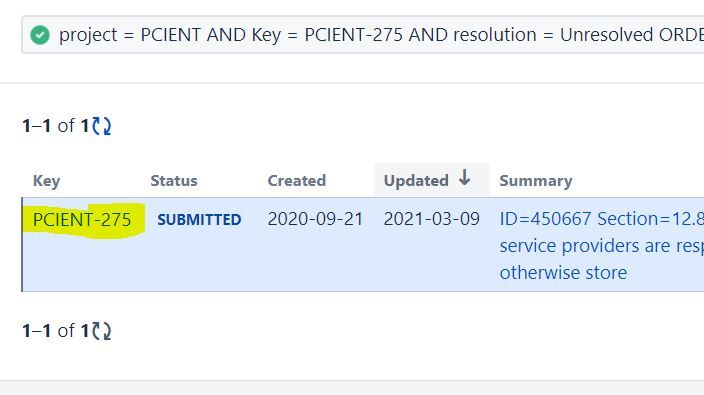
Task: Click the green JQL valid checkmark icon
Action: (40, 35)
